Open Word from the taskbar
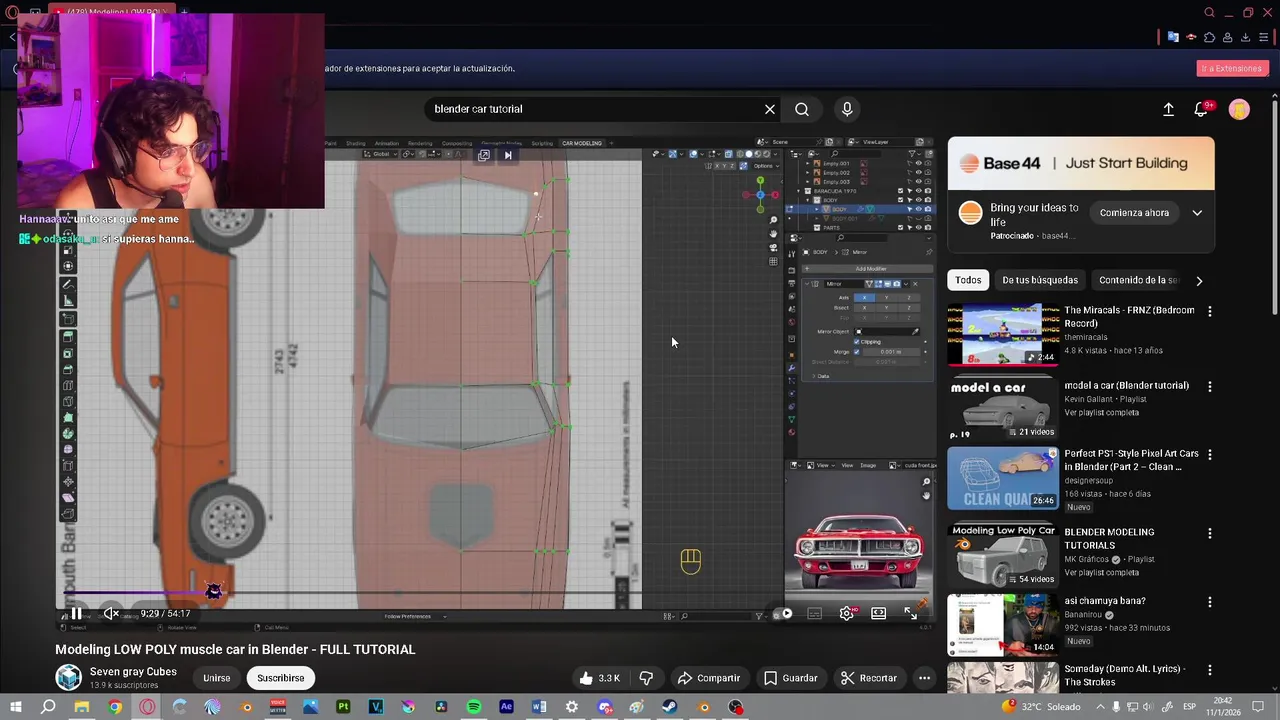This screenshot has width=1280, height=720. pos(539,707)
